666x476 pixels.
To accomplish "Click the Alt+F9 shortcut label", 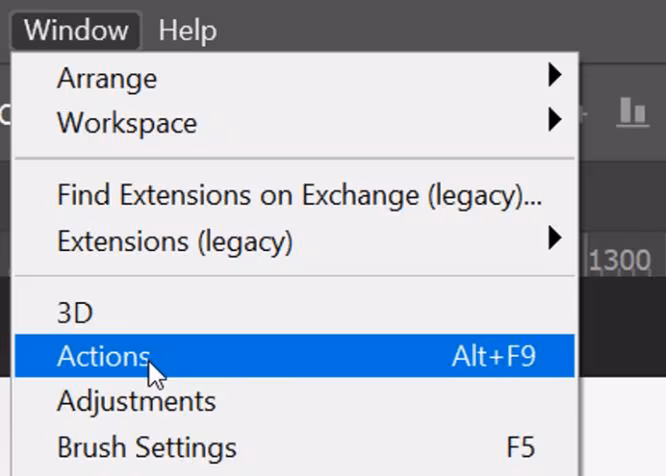I will 493,356.
